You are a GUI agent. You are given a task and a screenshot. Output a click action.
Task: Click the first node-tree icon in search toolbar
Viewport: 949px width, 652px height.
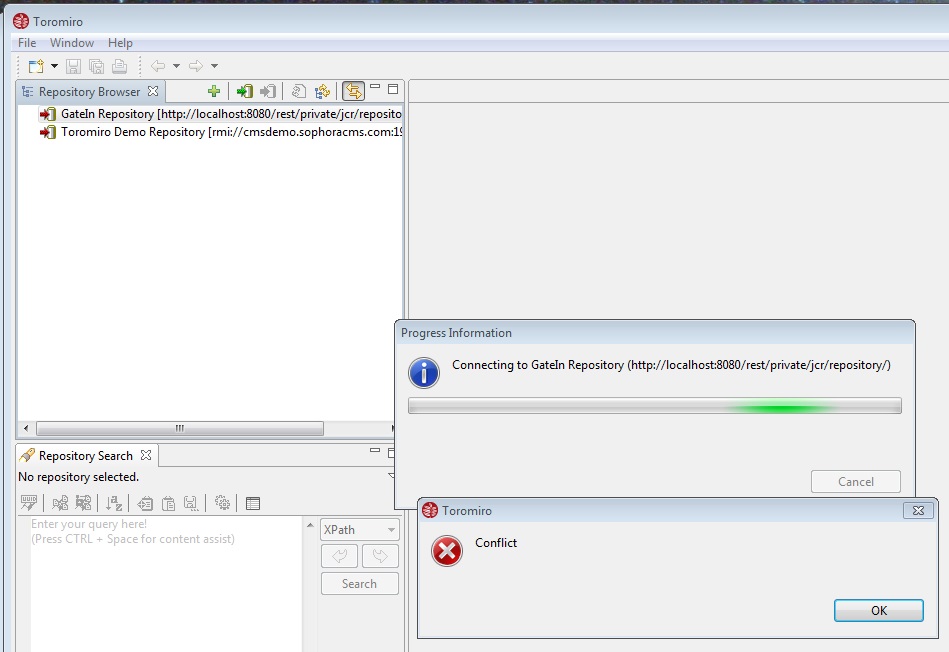(60, 503)
